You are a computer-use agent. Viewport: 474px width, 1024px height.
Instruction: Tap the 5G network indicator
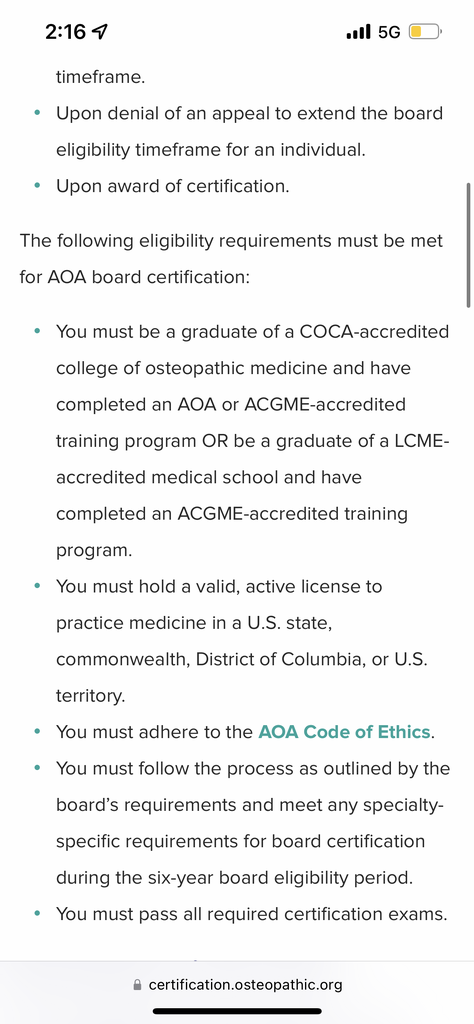tap(389, 31)
